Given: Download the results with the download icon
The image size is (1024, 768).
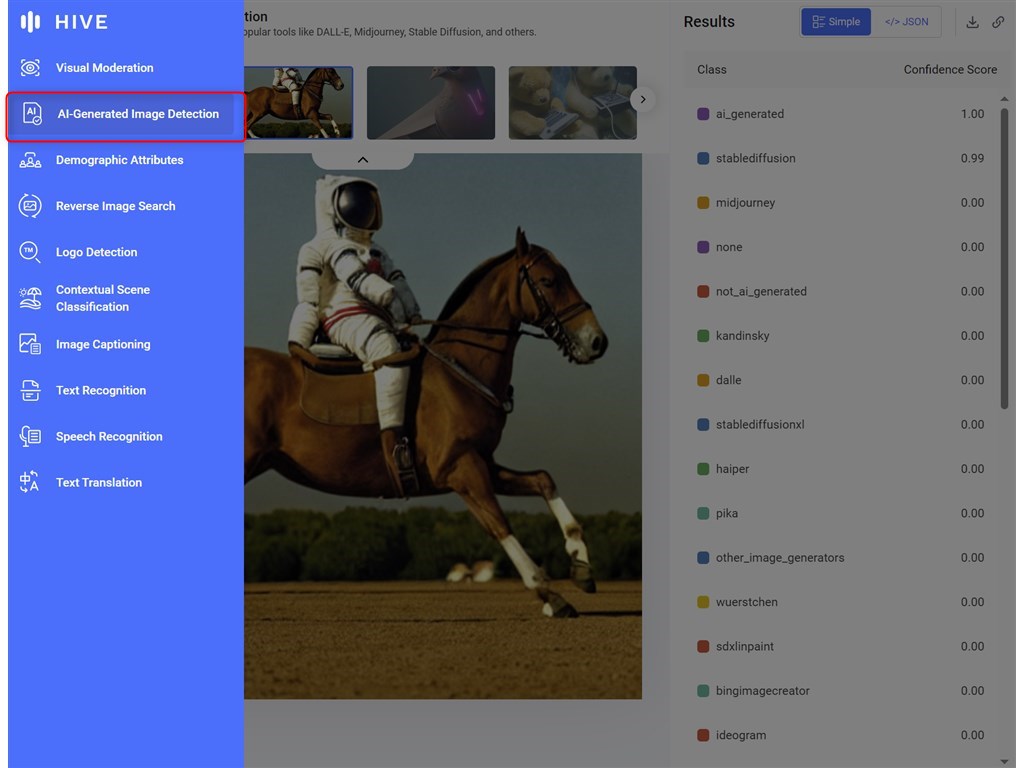Looking at the screenshot, I should (972, 22).
